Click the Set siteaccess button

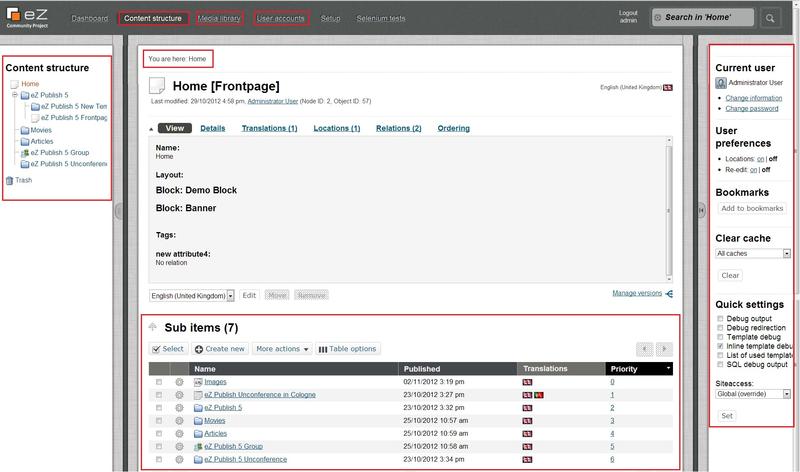point(727,416)
